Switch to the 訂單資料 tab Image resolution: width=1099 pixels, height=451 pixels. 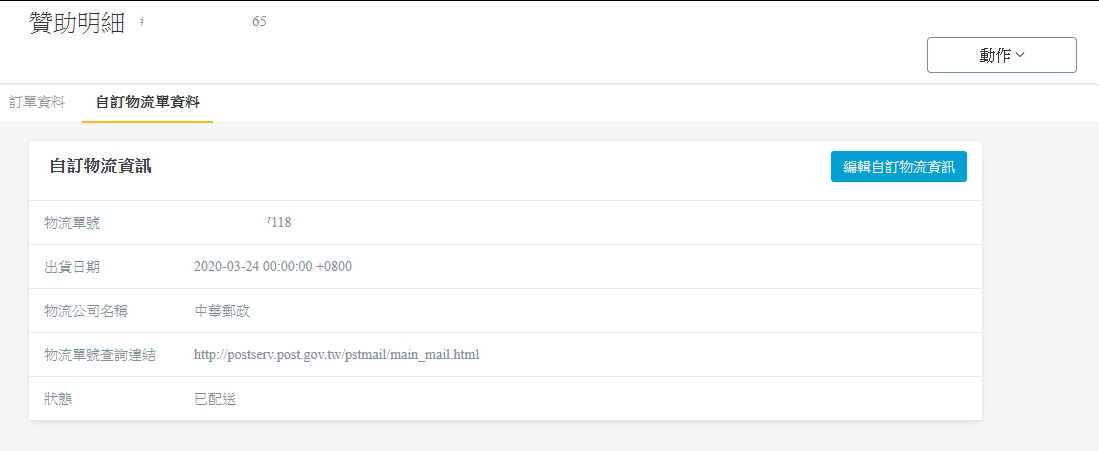click(37, 102)
